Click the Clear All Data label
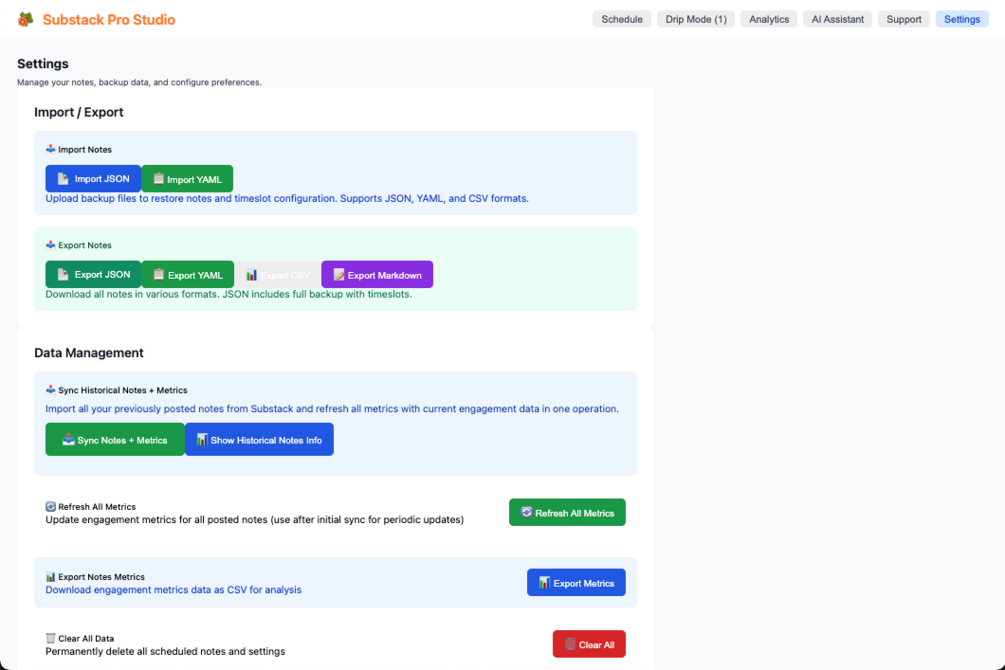The image size is (1005, 670). coord(86,639)
